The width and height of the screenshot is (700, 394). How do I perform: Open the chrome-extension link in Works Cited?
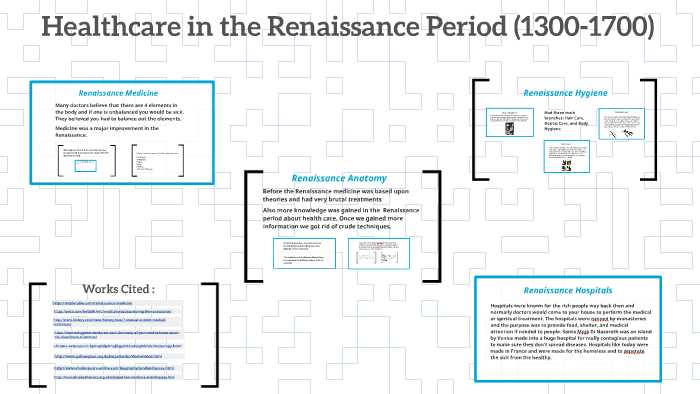pyautogui.click(x=118, y=346)
